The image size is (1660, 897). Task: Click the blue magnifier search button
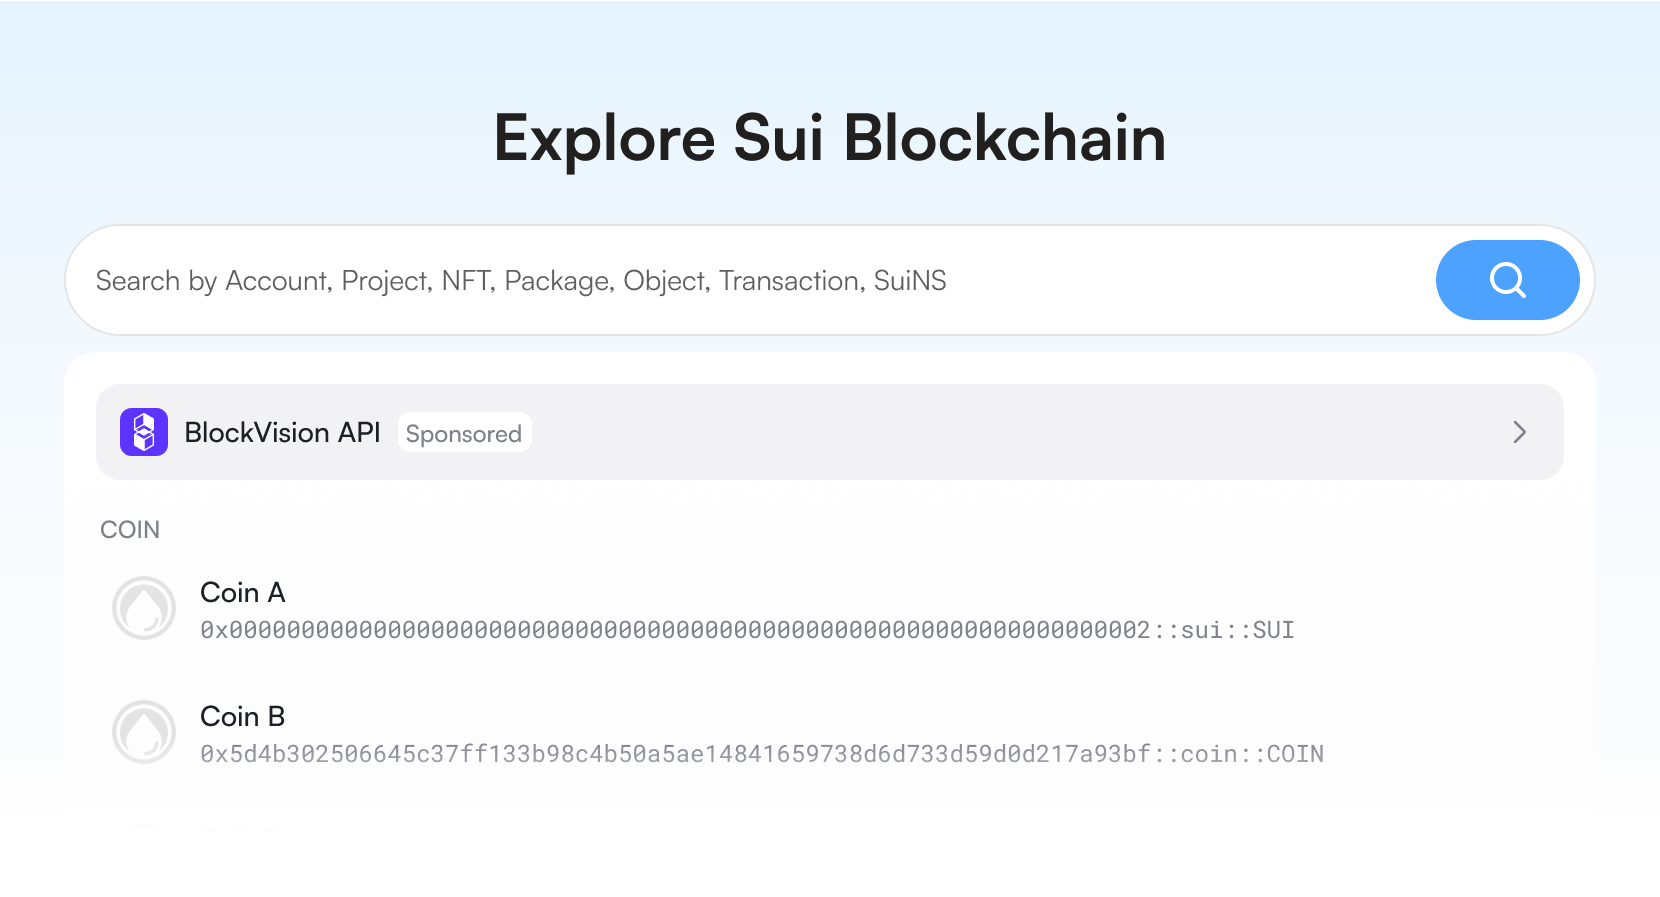pyautogui.click(x=1507, y=280)
